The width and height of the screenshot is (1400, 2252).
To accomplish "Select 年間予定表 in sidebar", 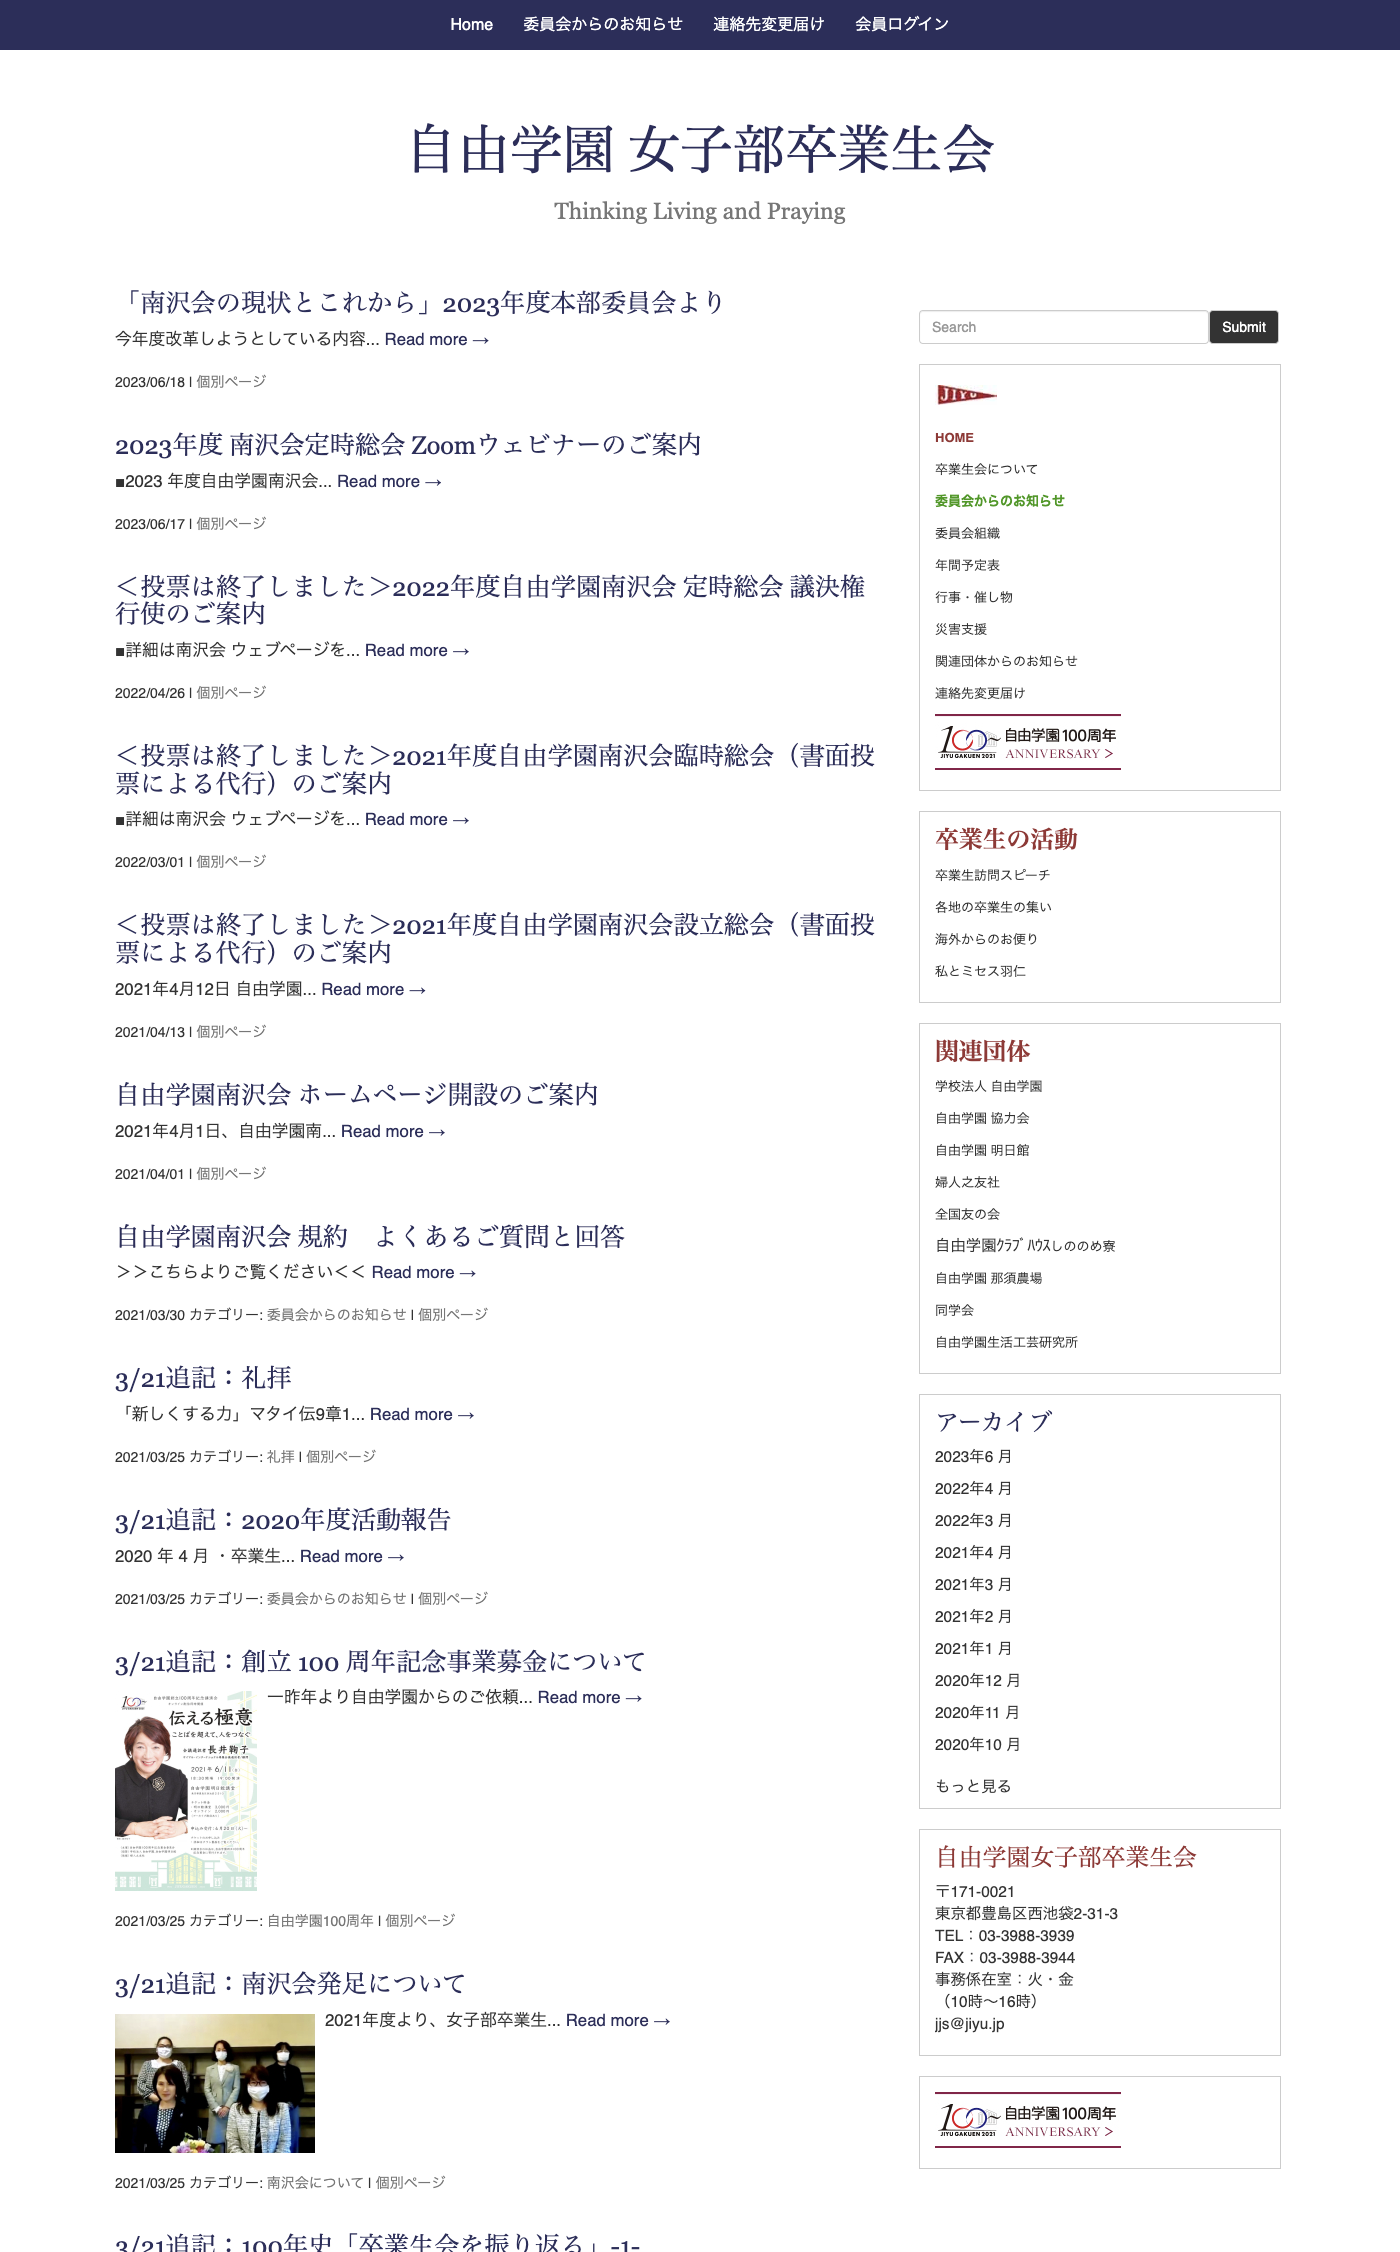I will 967,565.
